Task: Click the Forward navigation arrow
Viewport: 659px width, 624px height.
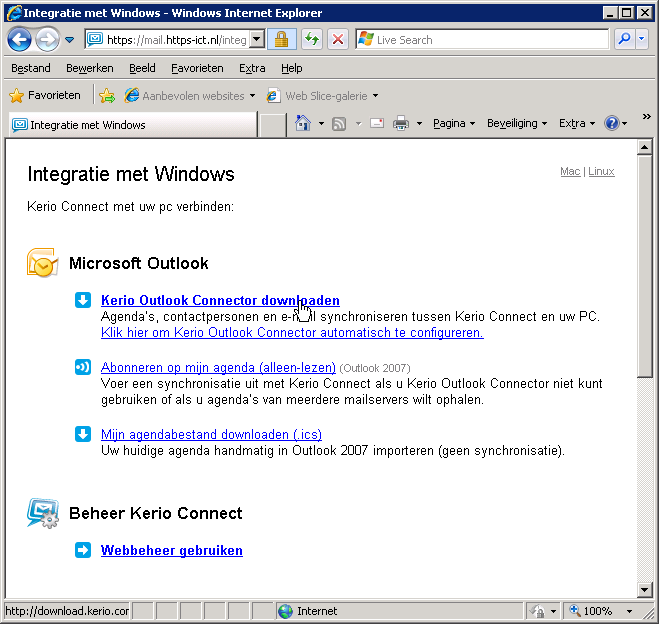Action: click(x=47, y=40)
